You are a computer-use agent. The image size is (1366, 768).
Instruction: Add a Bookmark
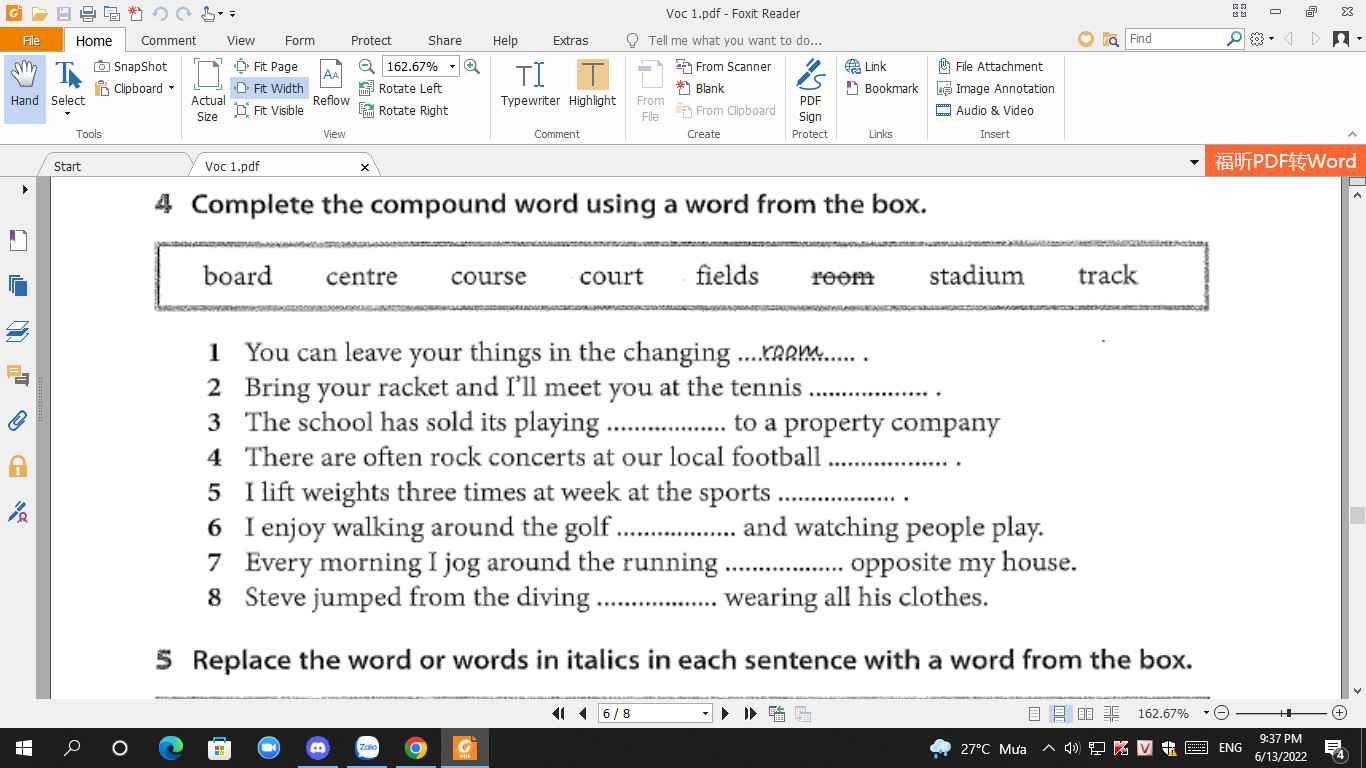point(882,88)
